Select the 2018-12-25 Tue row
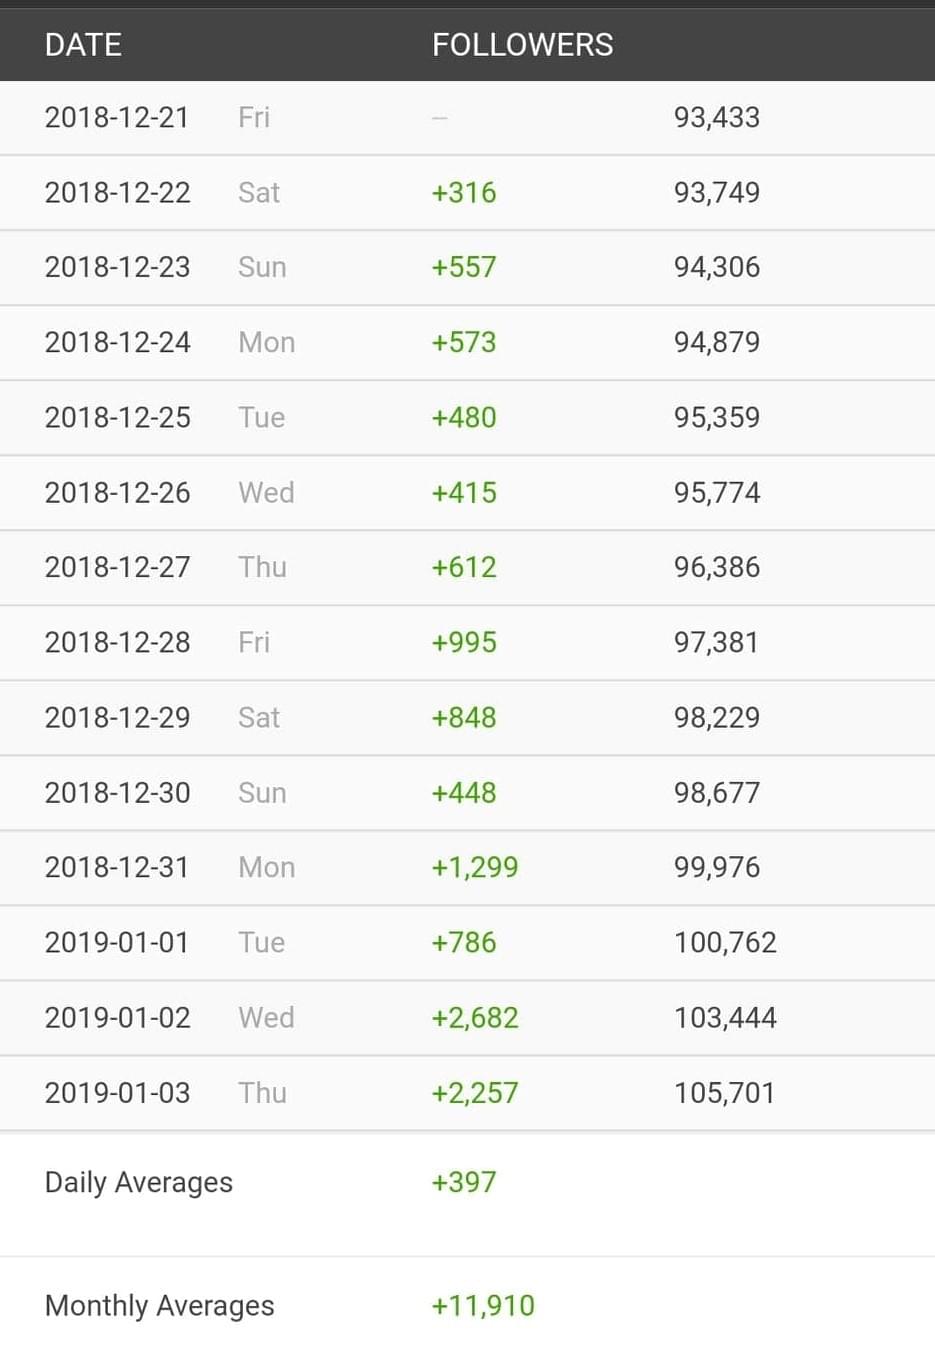 pyautogui.click(x=467, y=418)
